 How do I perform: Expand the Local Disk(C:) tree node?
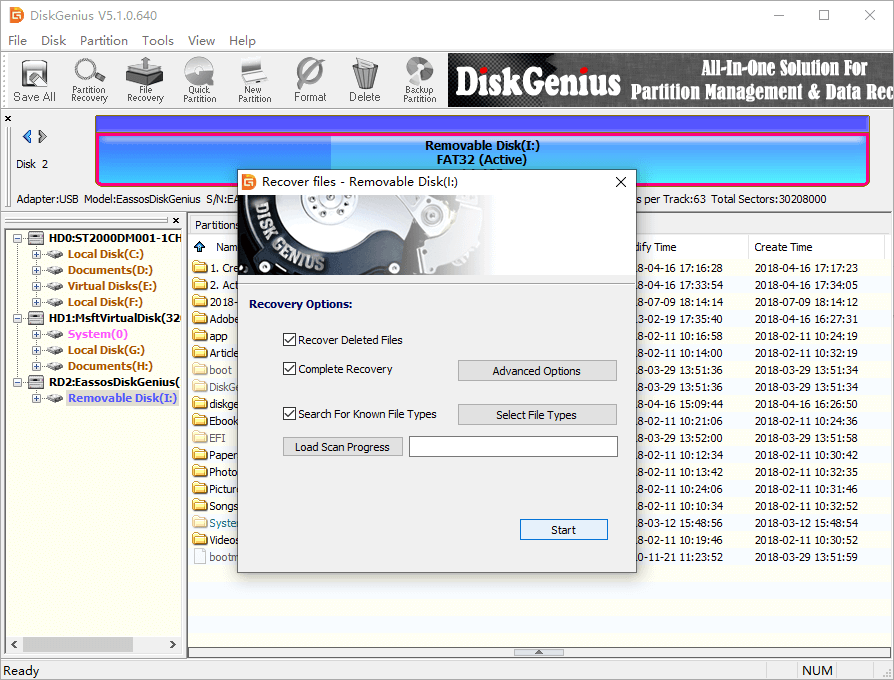(x=36, y=254)
